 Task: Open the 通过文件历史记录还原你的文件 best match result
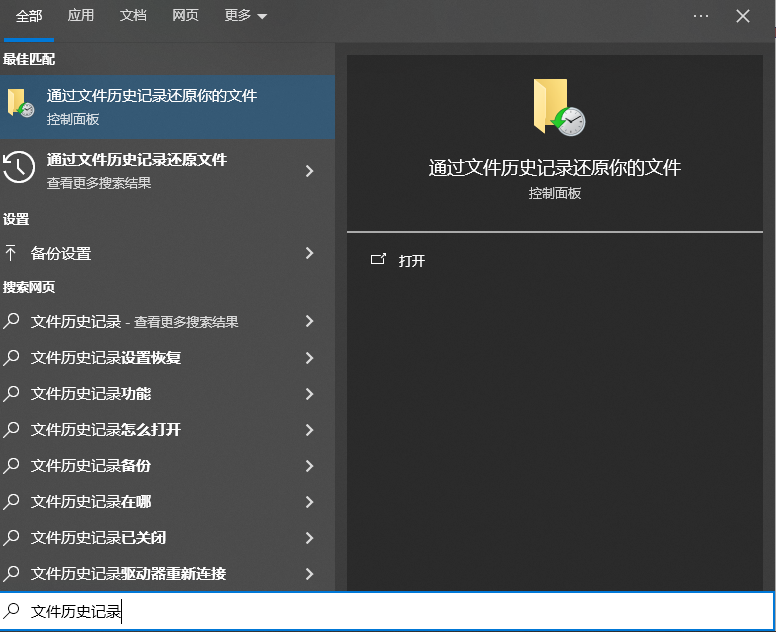167,107
